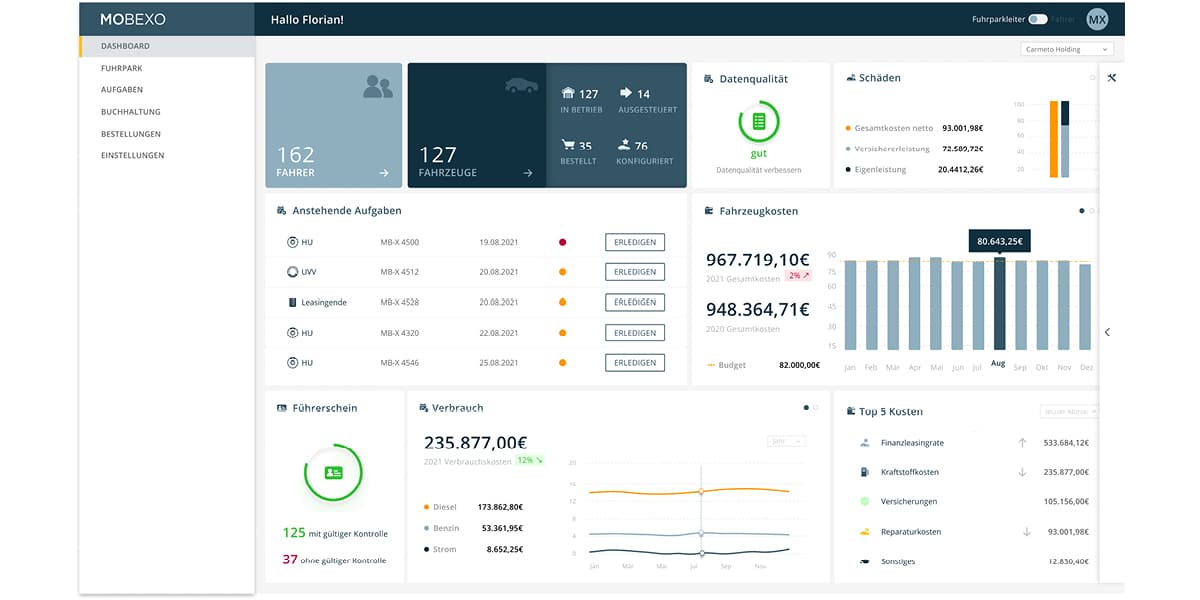Click the tools icon in right panel
Image resolution: width=1200 pixels, height=600 pixels.
(x=1111, y=78)
